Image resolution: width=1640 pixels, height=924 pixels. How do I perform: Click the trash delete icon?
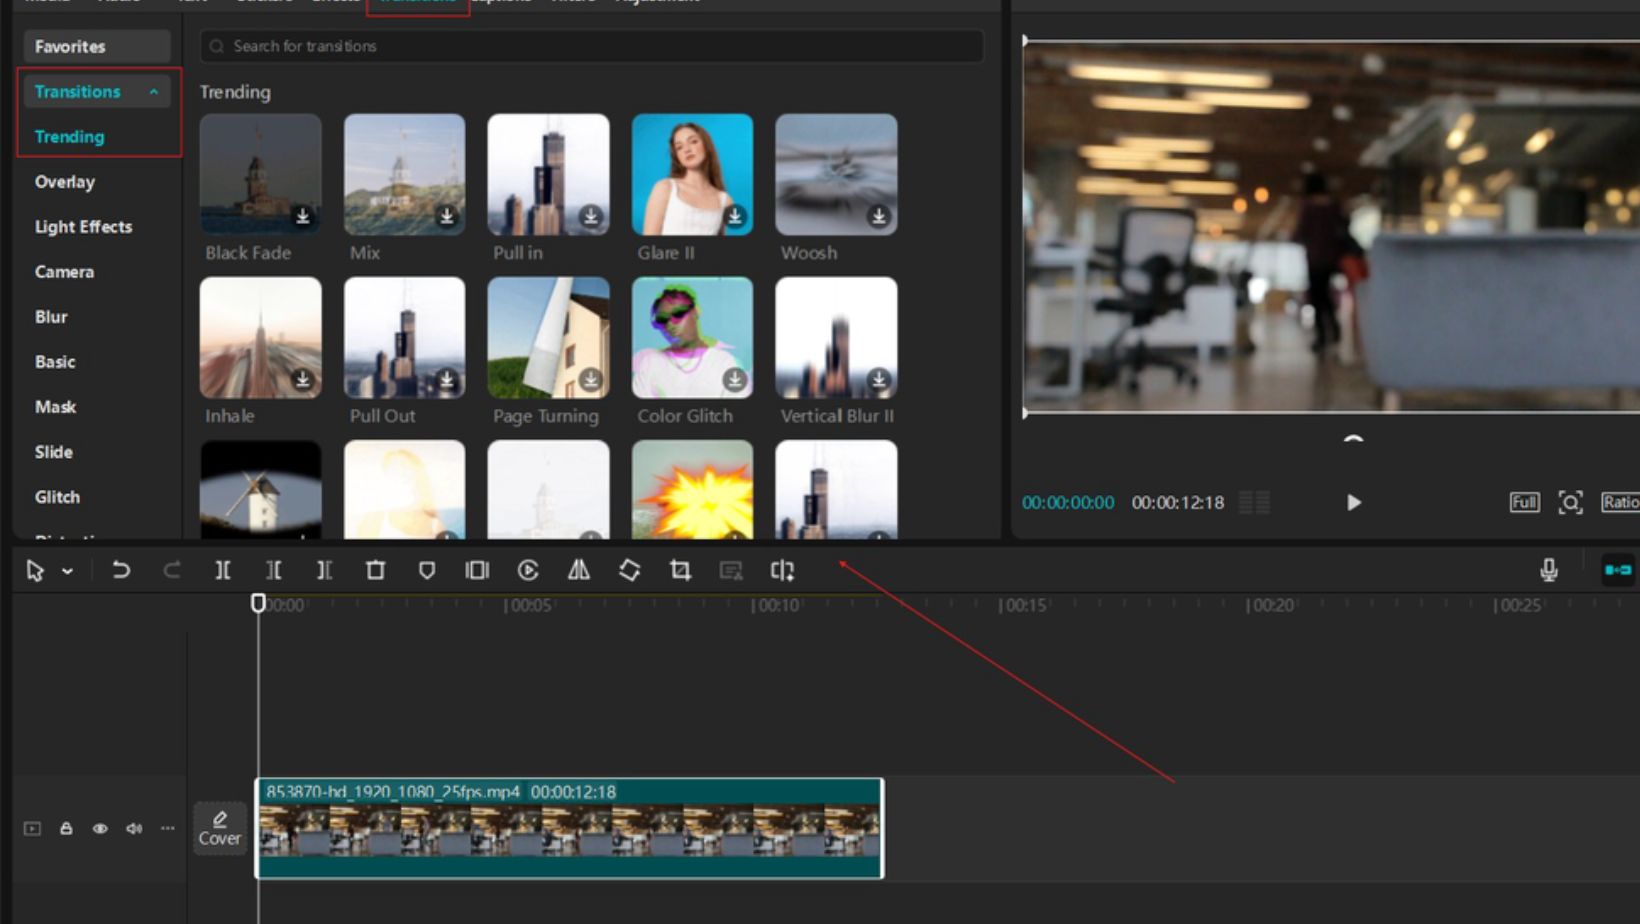coord(375,570)
